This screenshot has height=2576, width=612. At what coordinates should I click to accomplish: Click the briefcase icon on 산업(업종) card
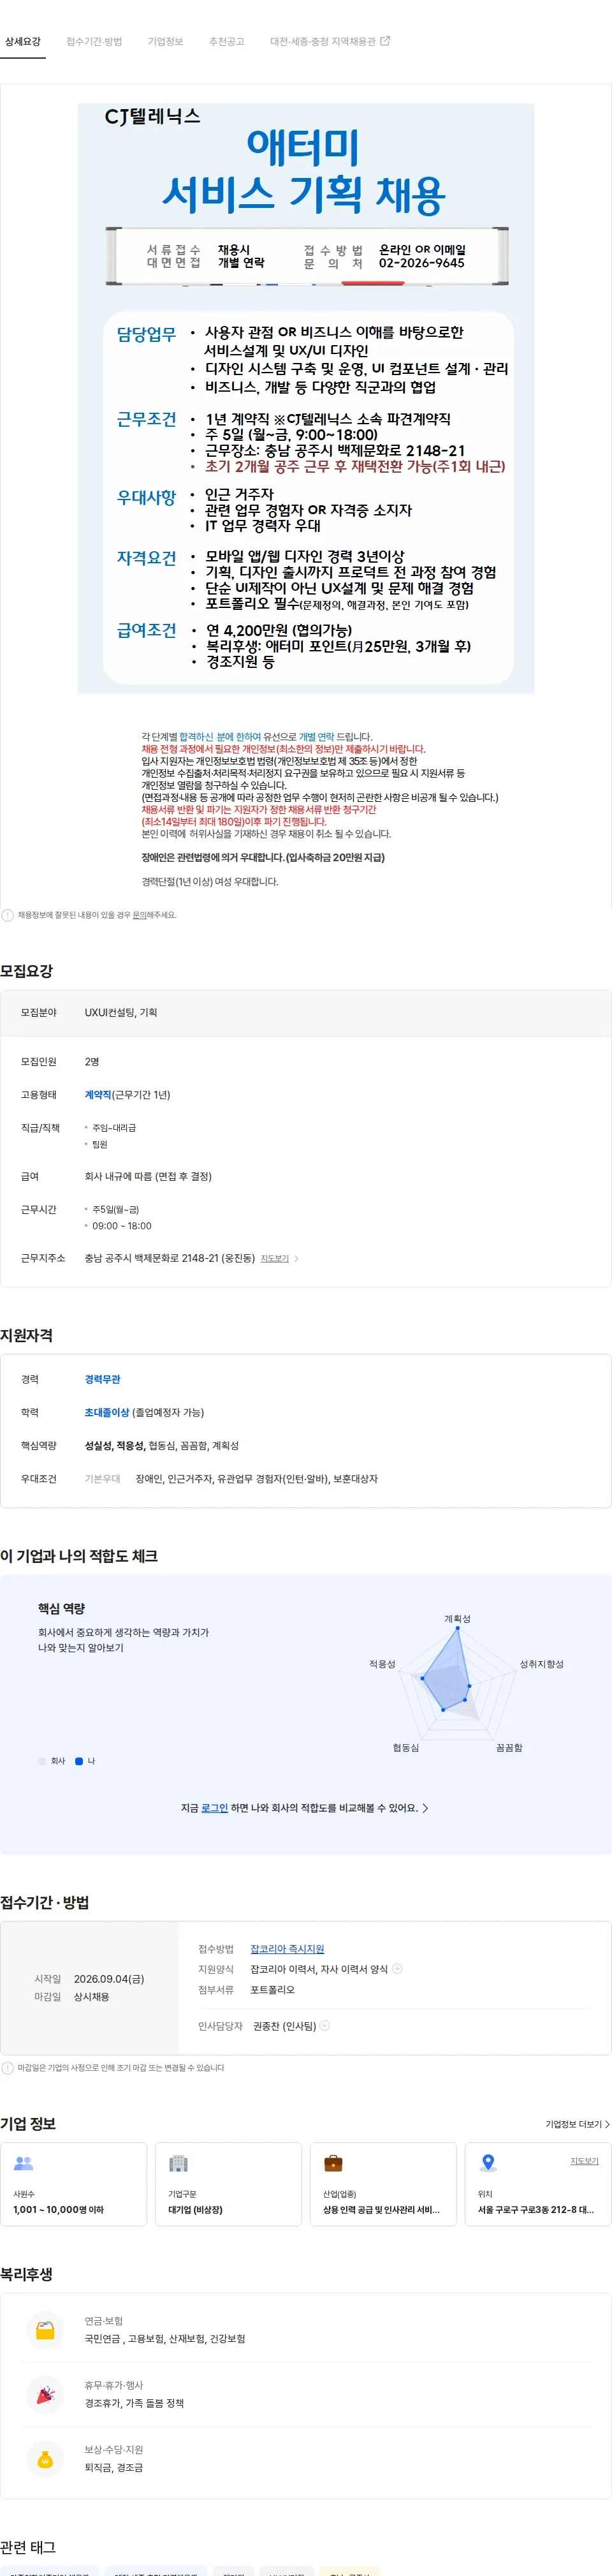(333, 2163)
